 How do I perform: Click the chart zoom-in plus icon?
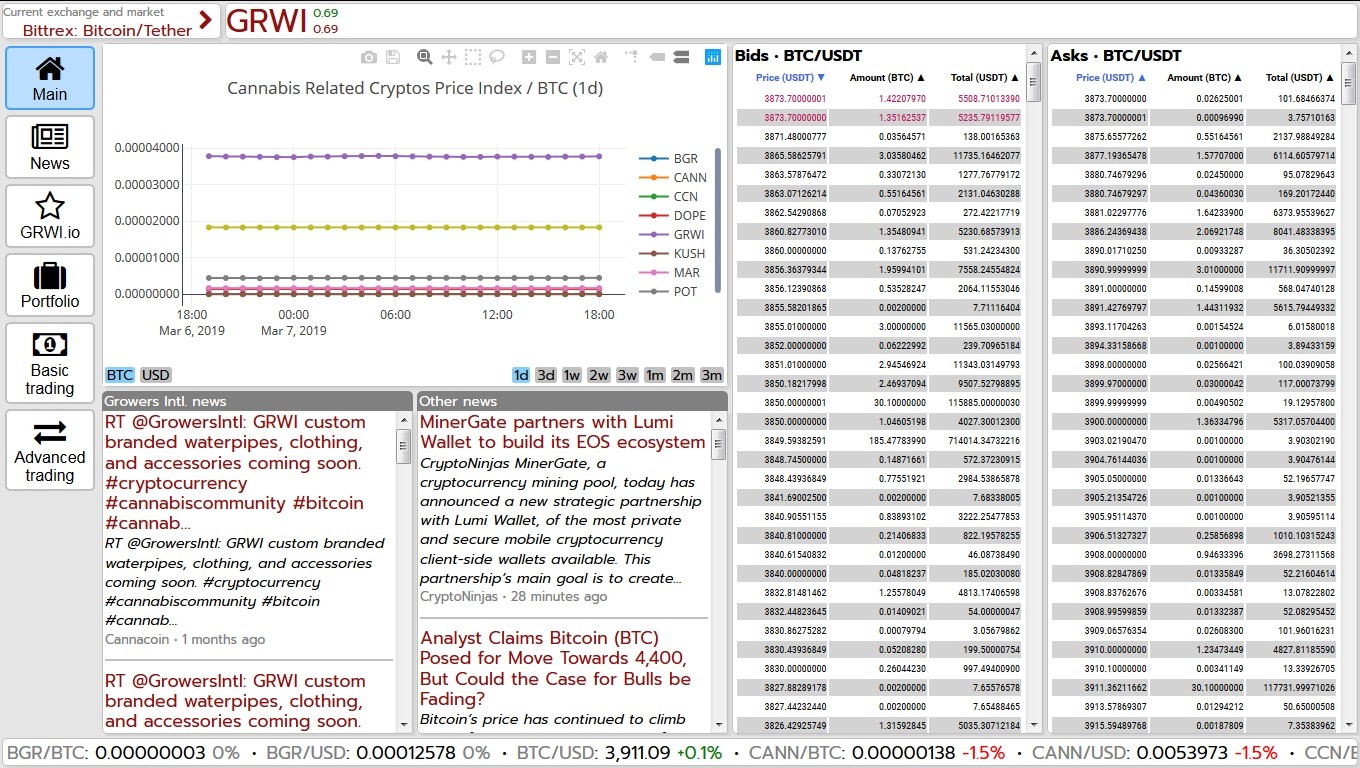click(529, 58)
